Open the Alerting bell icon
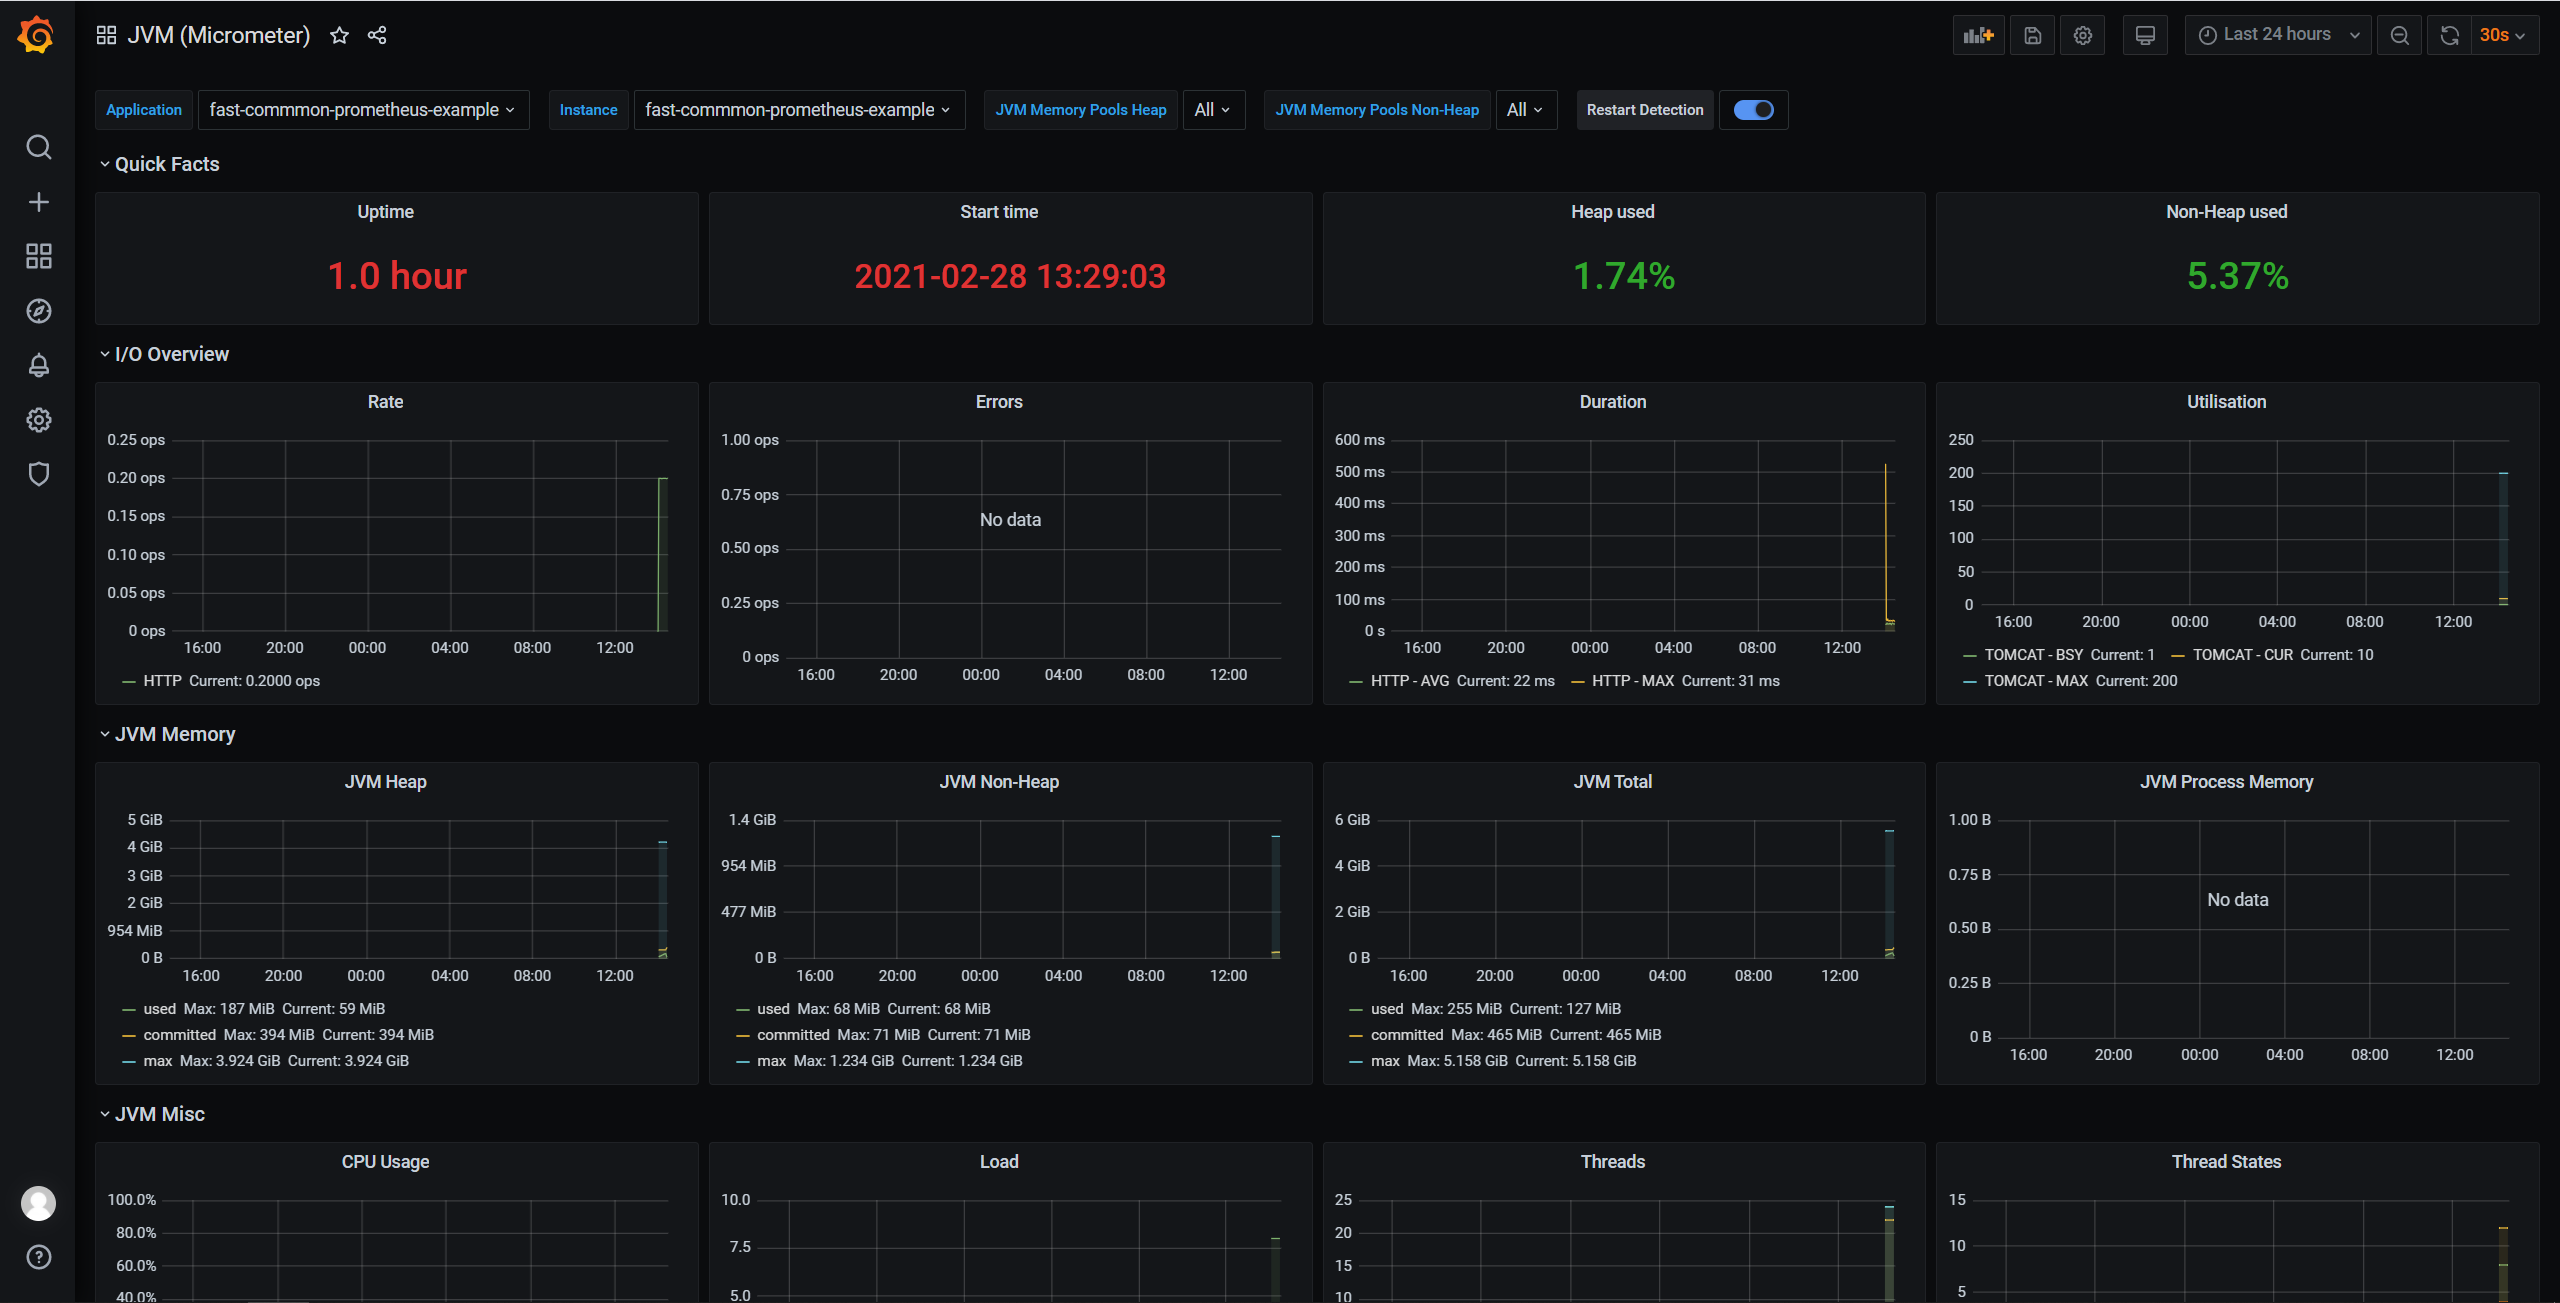The height and width of the screenshot is (1303, 2560). click(38, 366)
